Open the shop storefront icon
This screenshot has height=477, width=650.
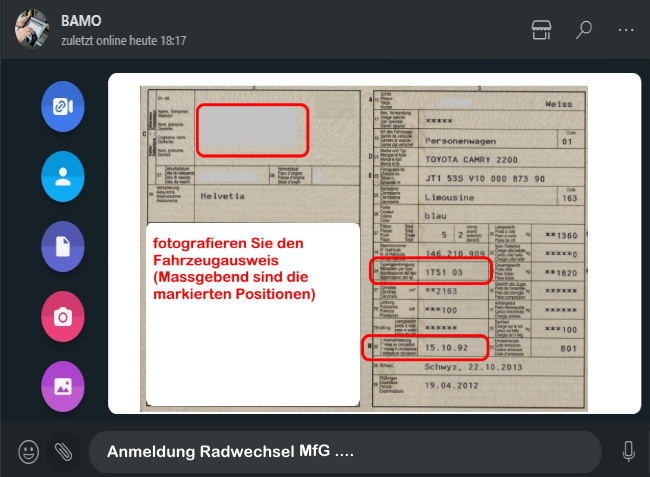point(541,30)
